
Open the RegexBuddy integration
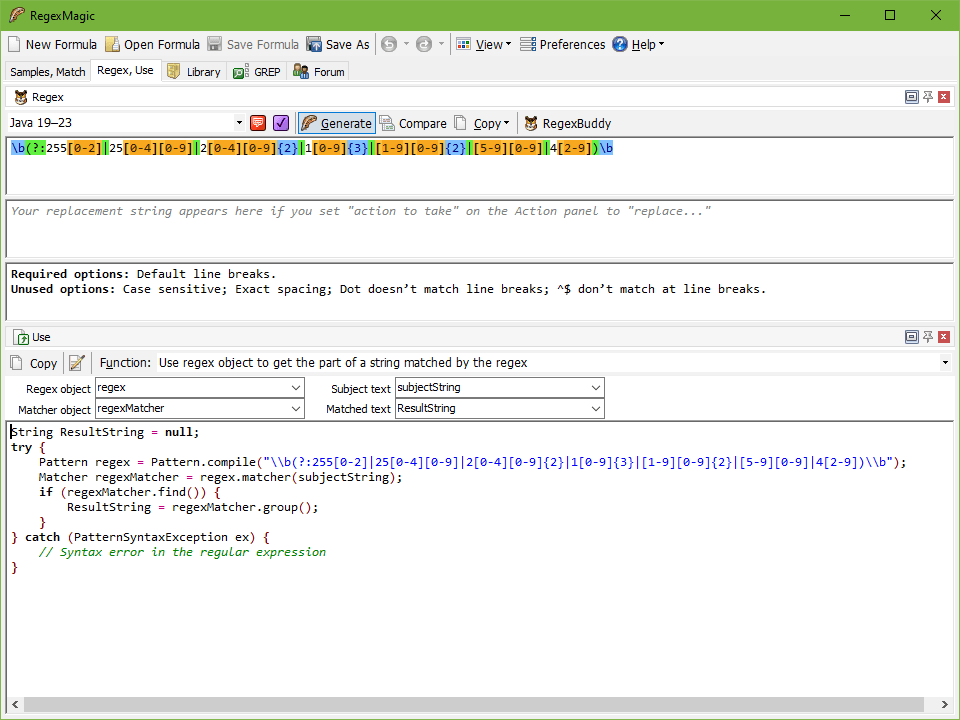click(x=567, y=123)
